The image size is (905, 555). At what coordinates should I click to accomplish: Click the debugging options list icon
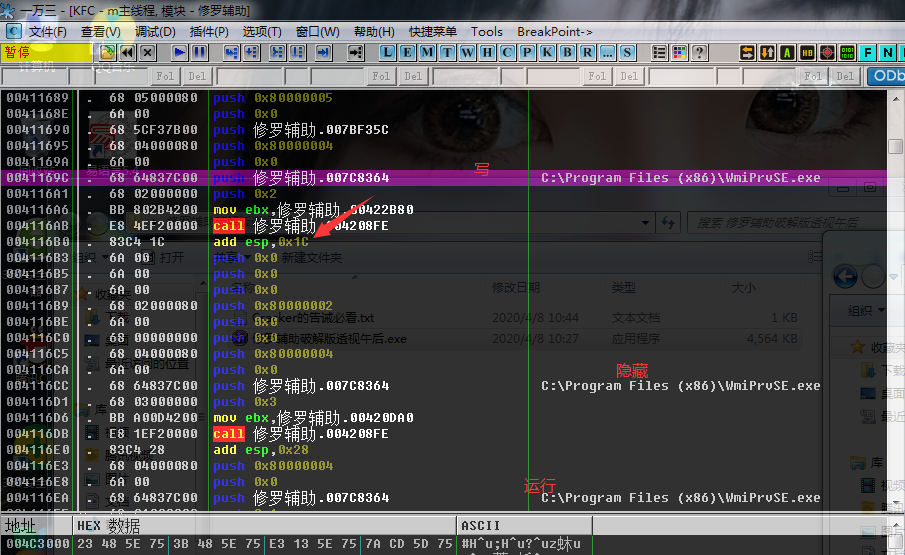click(x=659, y=53)
